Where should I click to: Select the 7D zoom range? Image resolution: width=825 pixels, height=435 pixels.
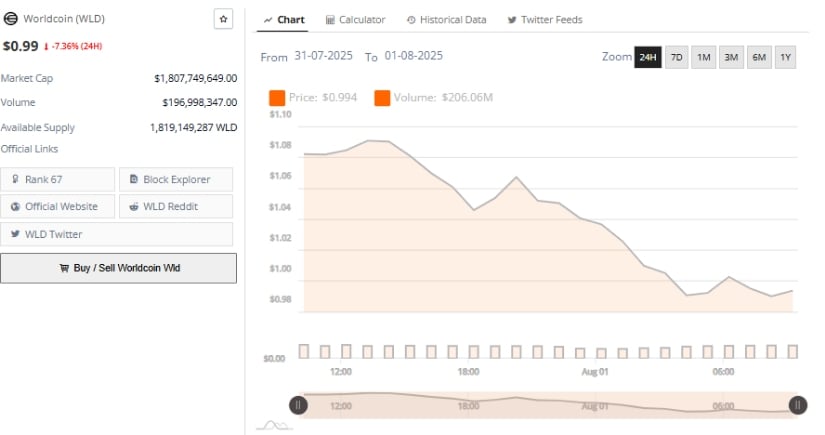pos(677,57)
